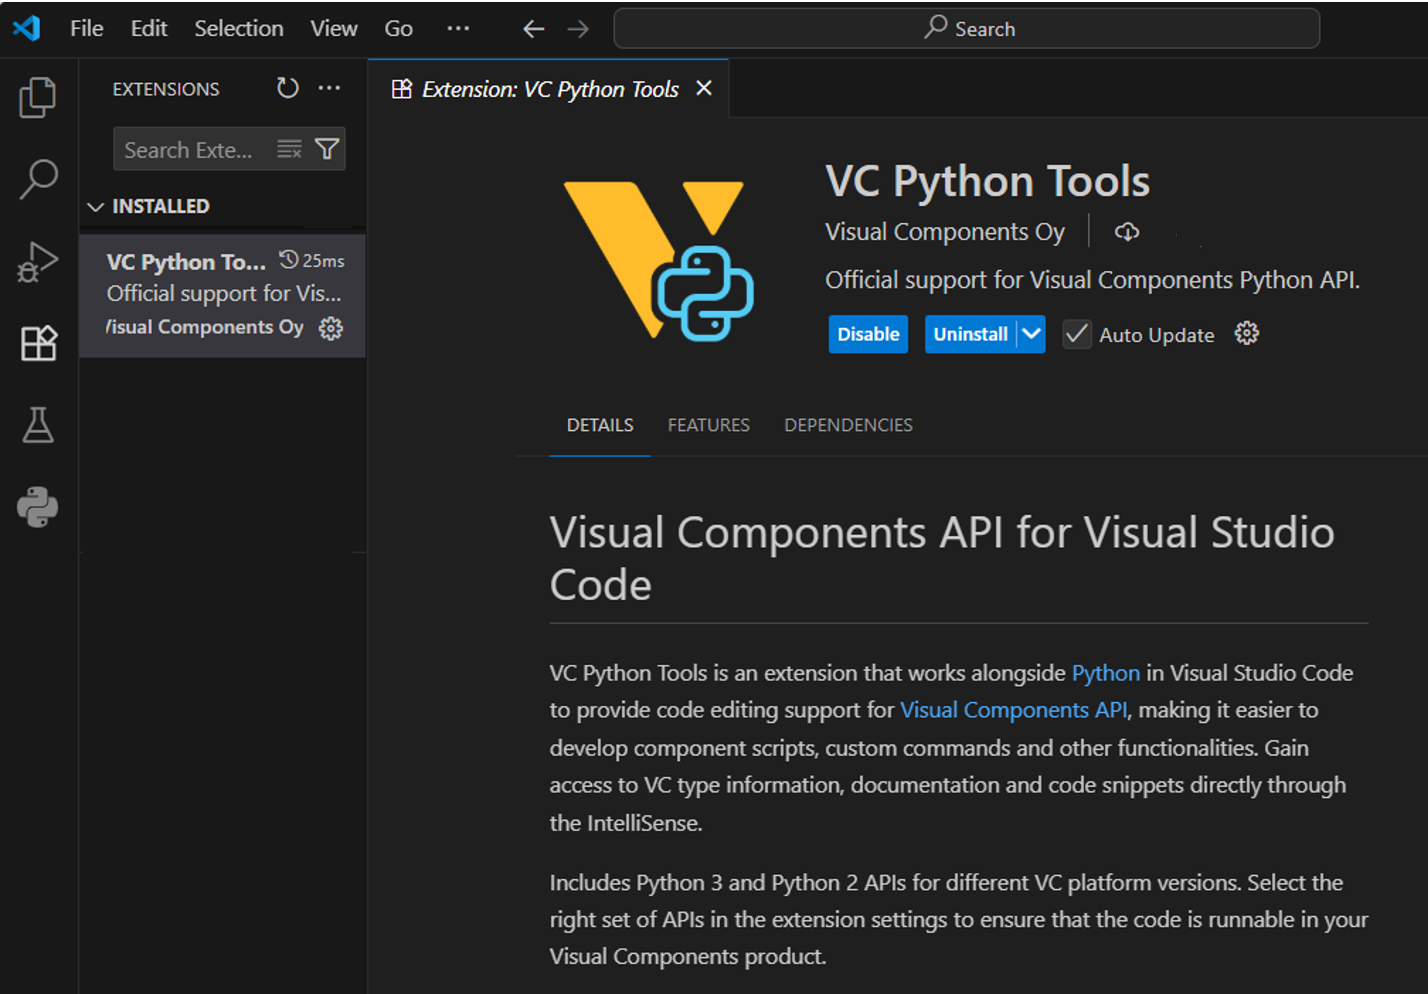Select VC Python Tools in installed list
1428x994 pixels.
pyautogui.click(x=222, y=295)
